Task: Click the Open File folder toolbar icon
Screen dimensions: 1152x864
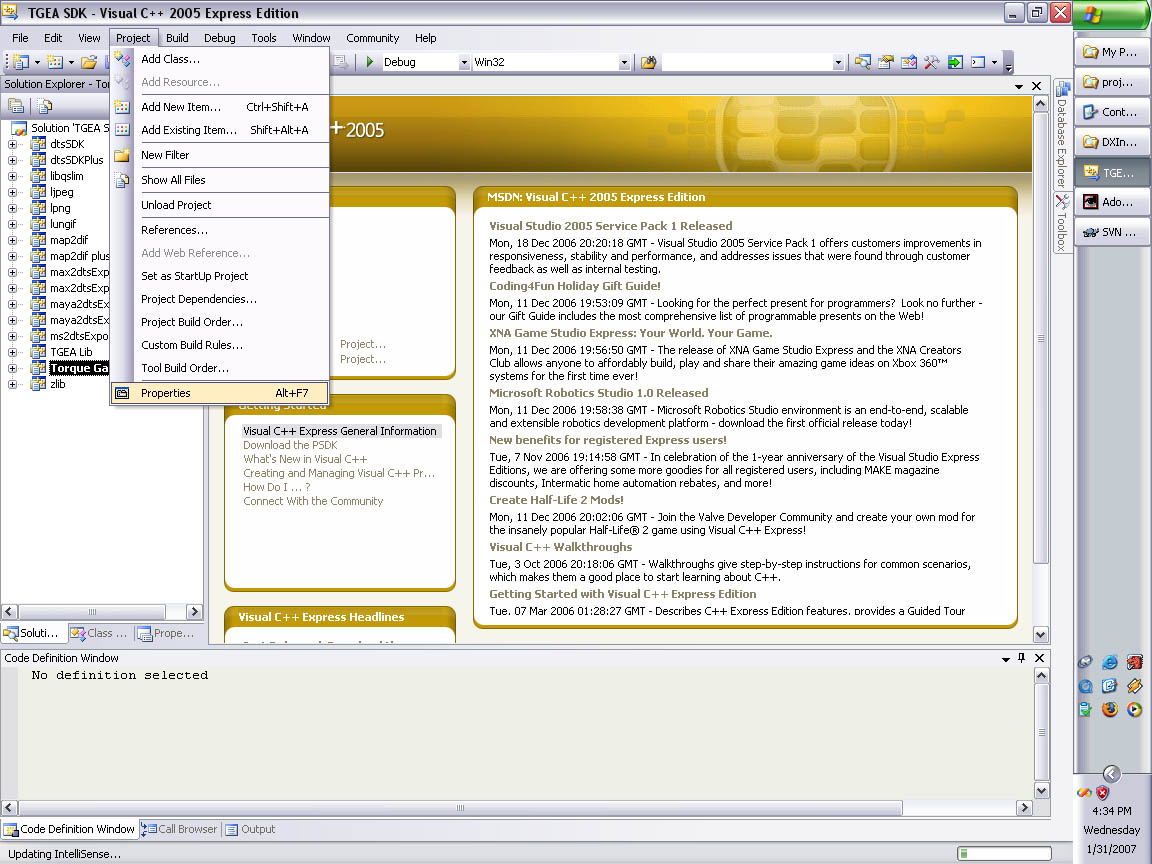Action: [89, 62]
